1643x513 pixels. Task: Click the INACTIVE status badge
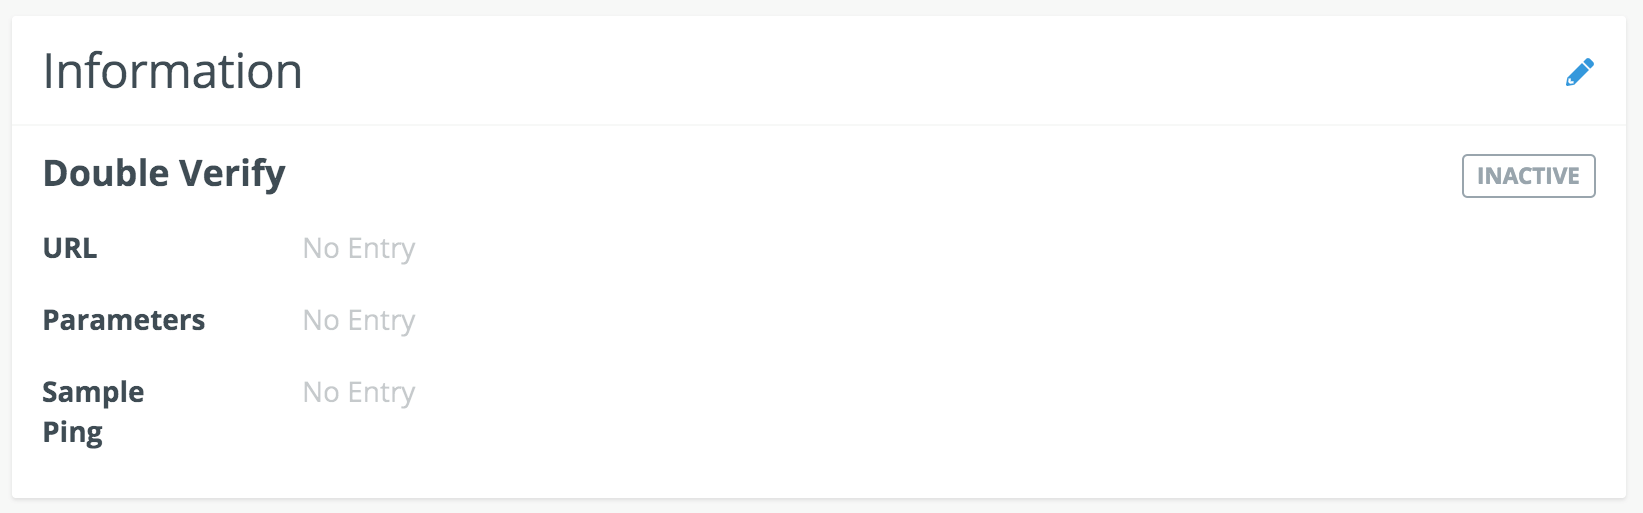tap(1528, 176)
